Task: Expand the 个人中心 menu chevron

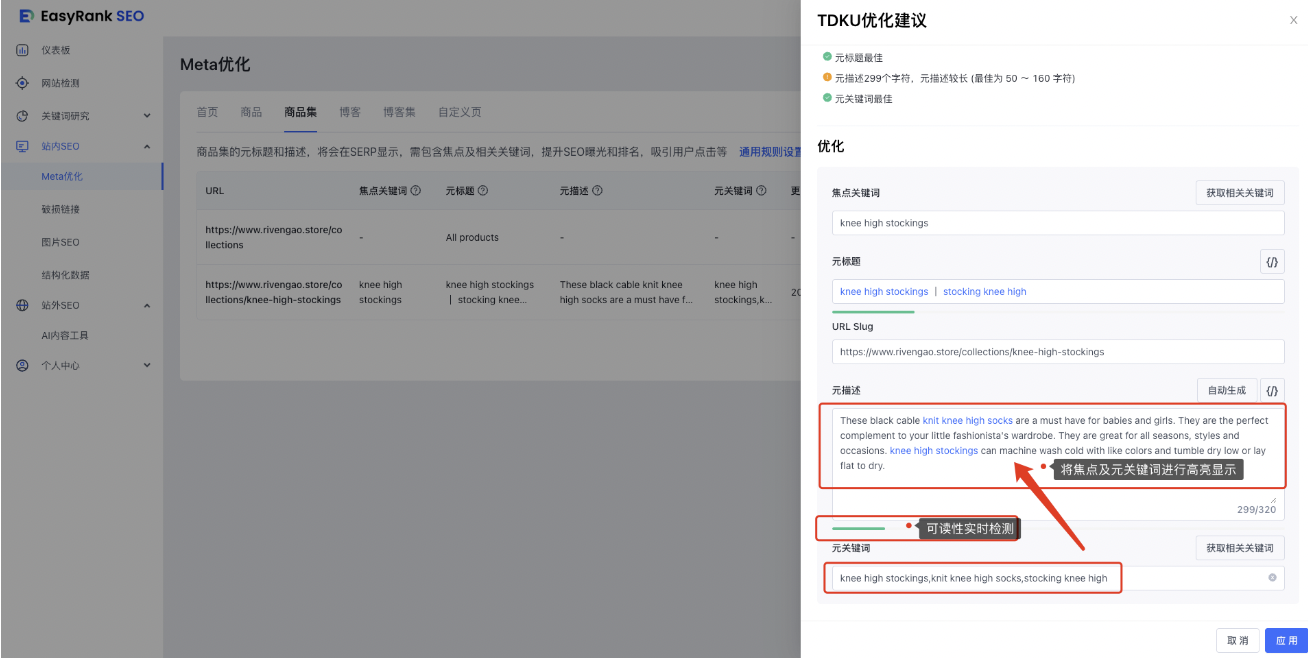Action: (x=147, y=366)
